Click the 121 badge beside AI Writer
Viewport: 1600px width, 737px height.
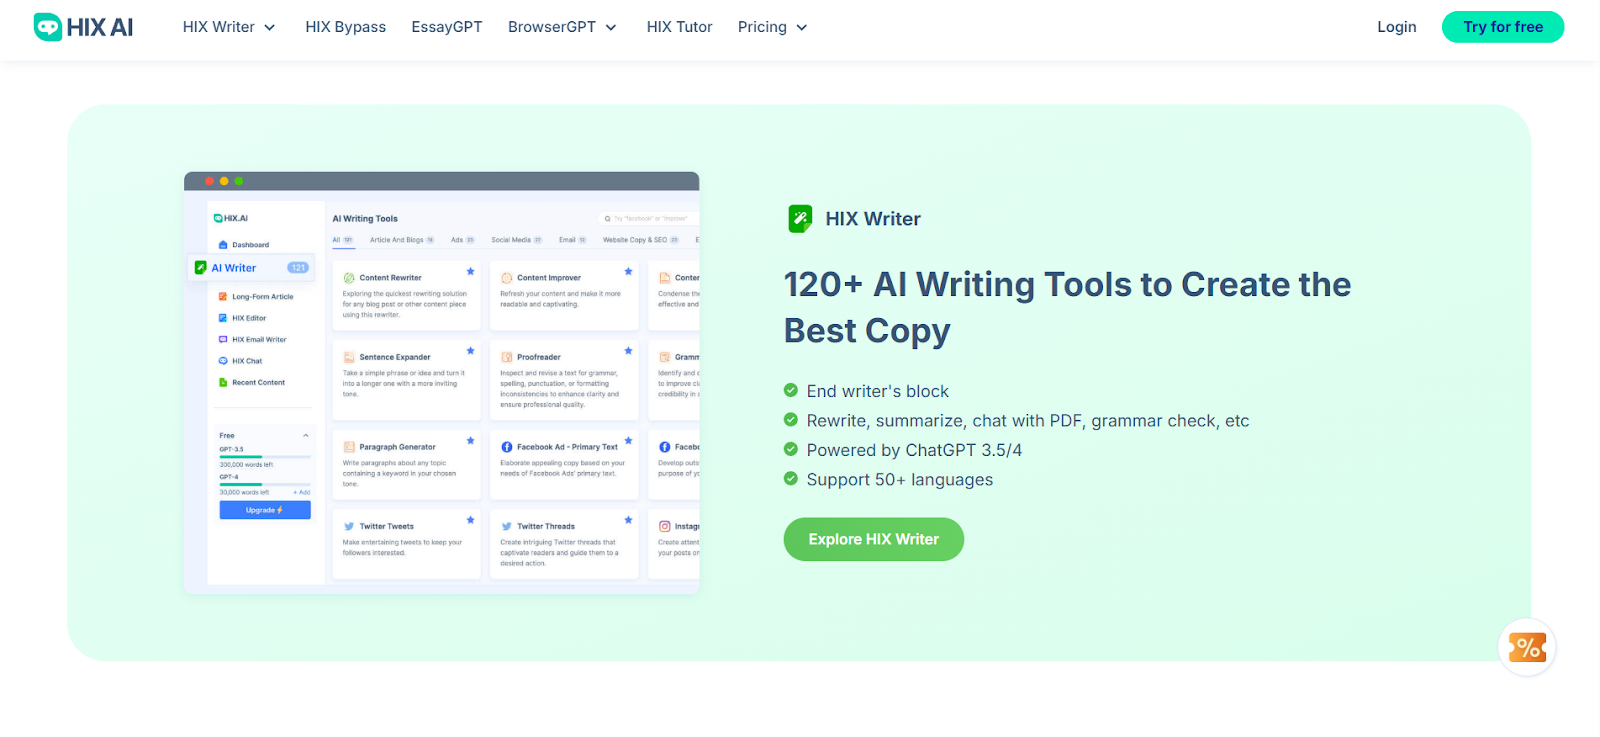[298, 268]
